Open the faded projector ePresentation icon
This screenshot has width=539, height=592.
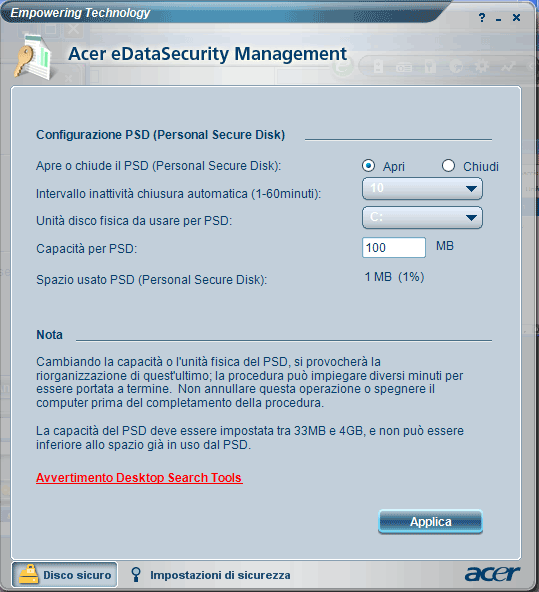pos(403,68)
